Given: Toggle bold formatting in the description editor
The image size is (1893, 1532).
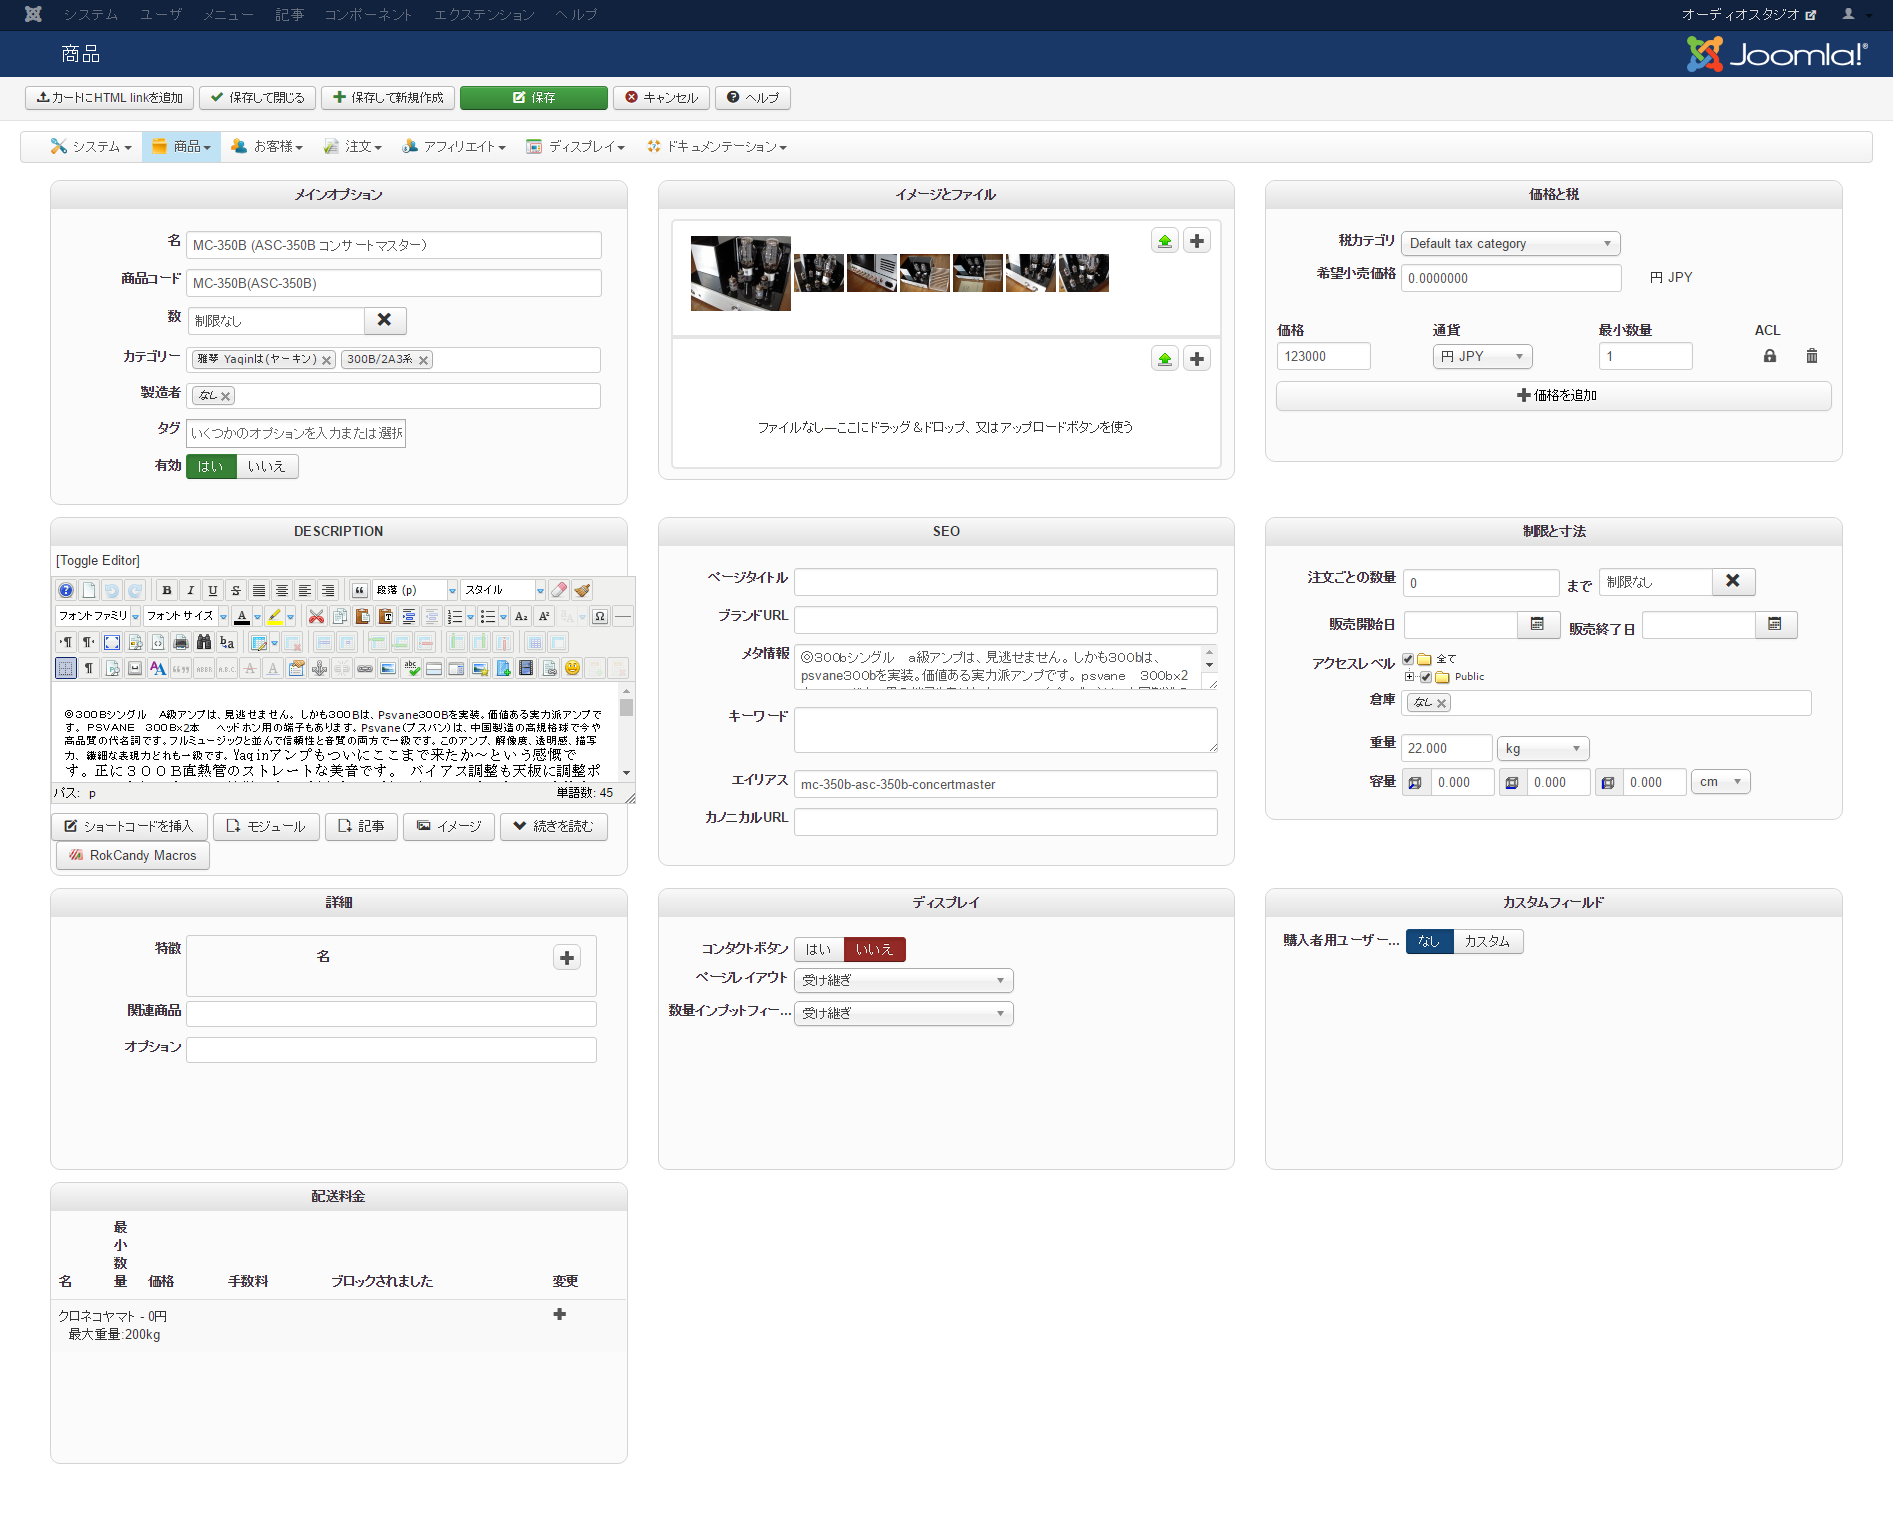Looking at the screenshot, I should 167,590.
